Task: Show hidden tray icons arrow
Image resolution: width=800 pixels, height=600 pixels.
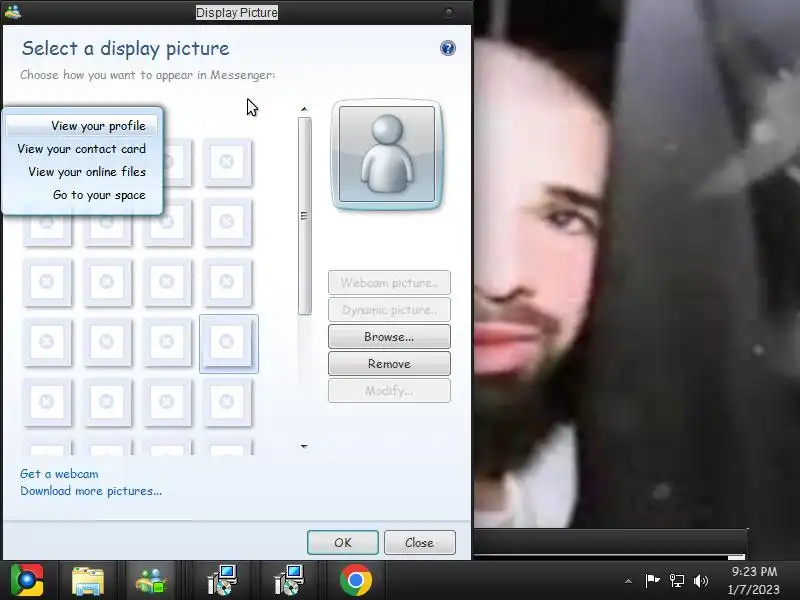Action: click(x=629, y=581)
